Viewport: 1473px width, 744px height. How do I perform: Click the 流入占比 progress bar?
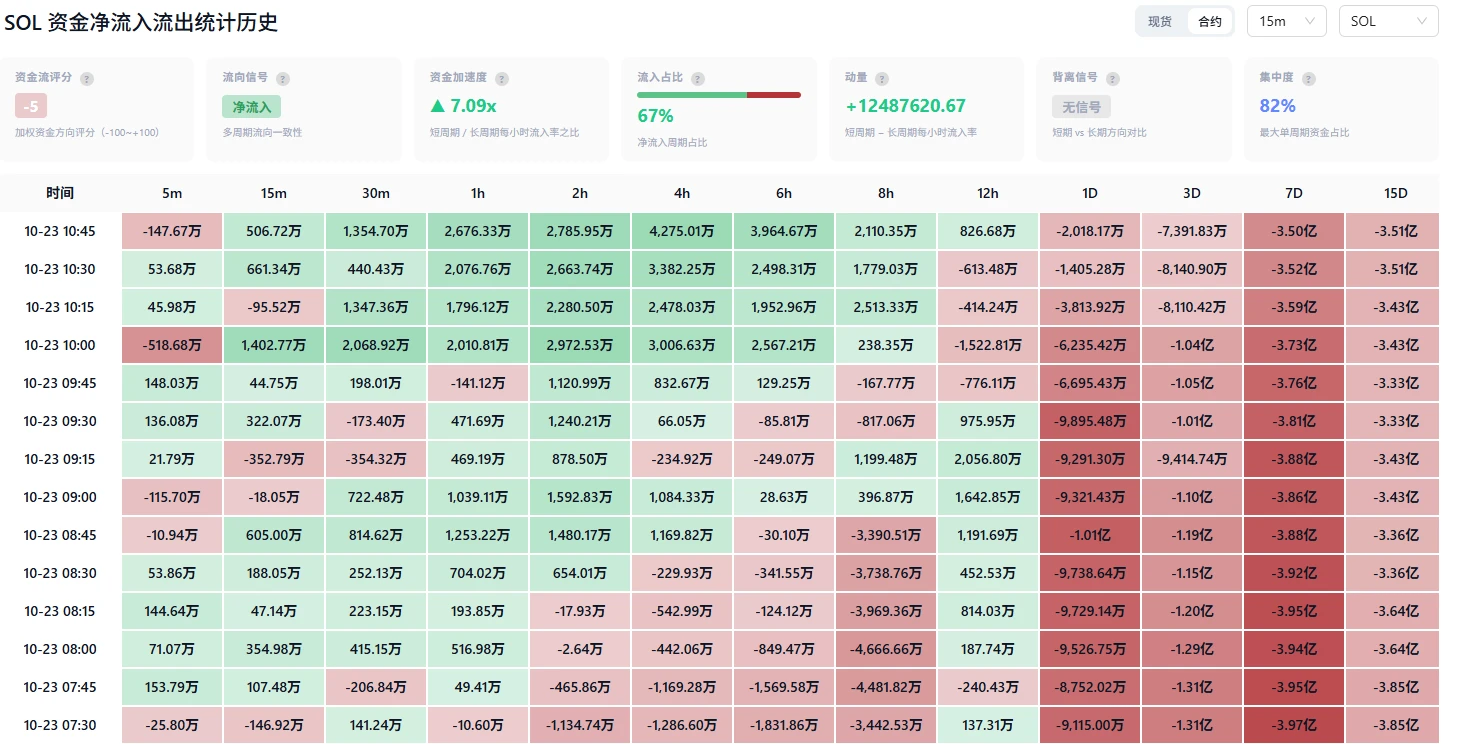click(x=719, y=95)
